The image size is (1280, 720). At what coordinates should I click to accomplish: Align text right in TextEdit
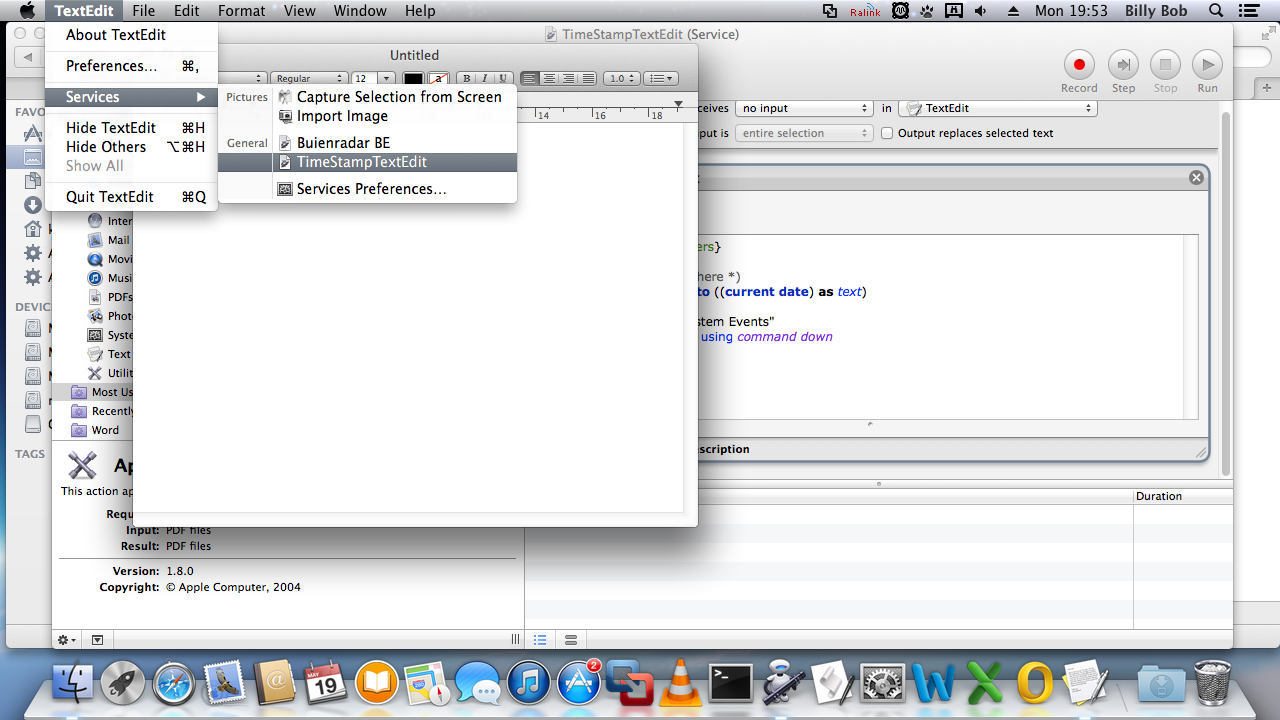568,78
